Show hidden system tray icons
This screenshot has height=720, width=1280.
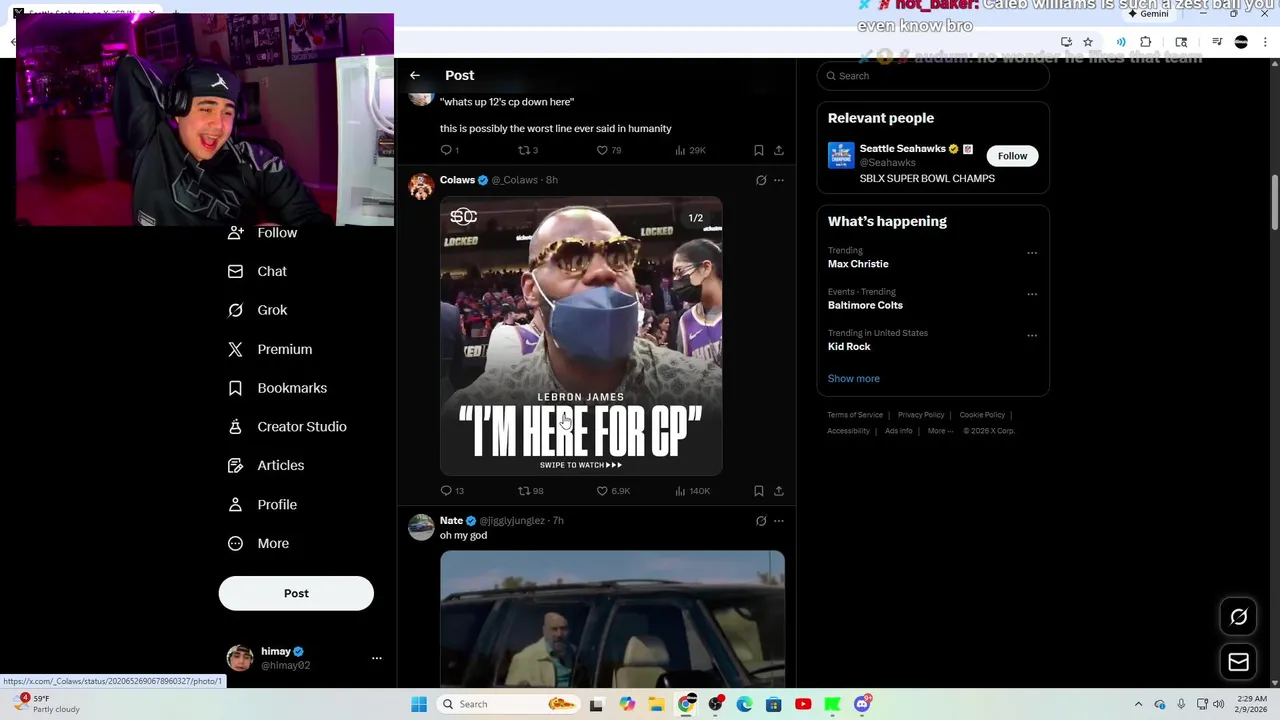coord(1138,704)
